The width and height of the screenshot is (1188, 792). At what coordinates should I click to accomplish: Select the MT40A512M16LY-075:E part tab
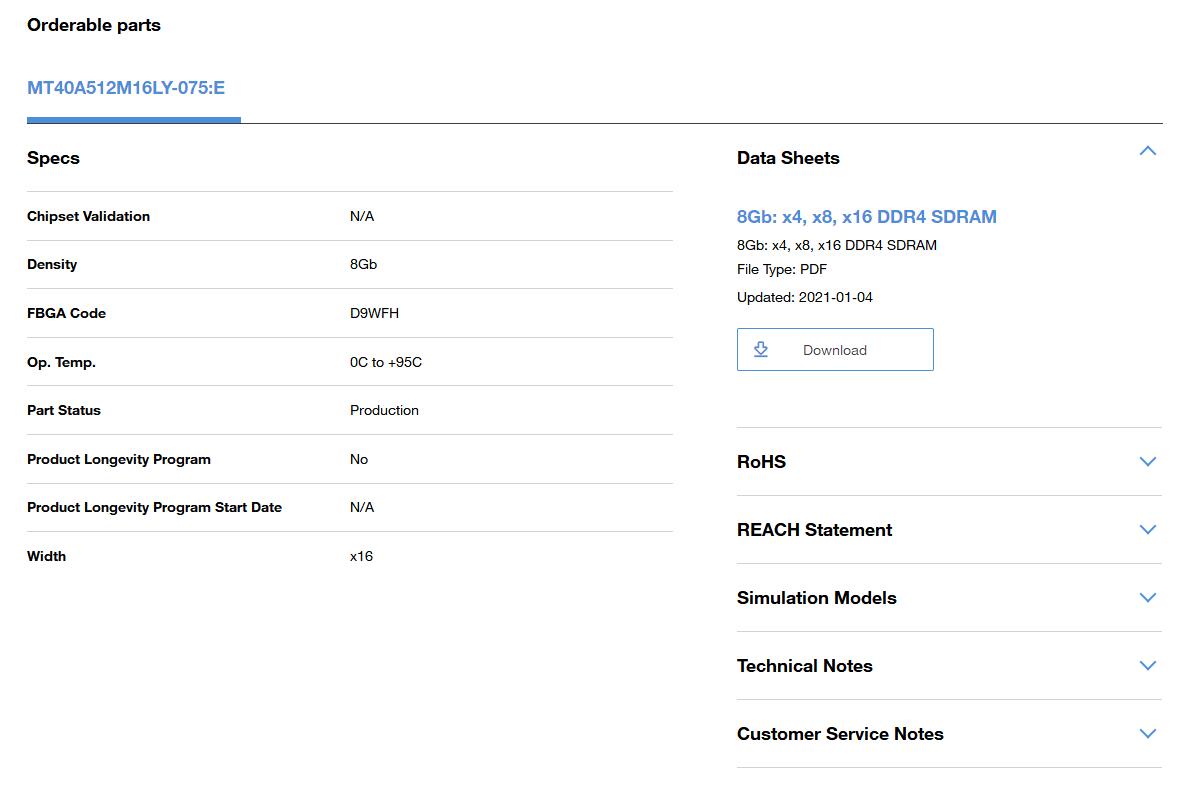tap(126, 88)
